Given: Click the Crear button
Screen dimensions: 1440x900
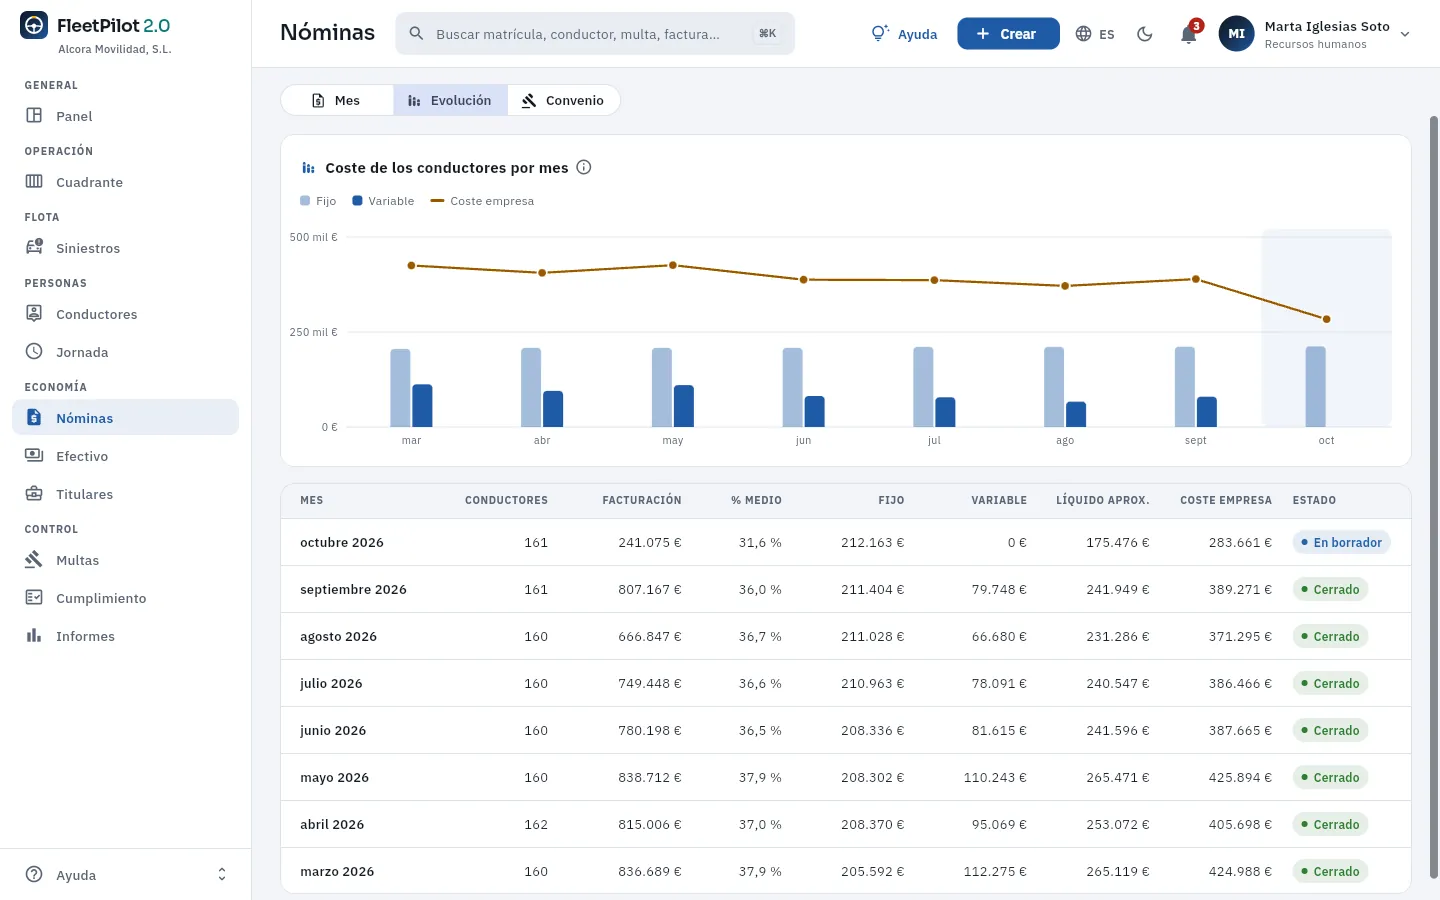Looking at the screenshot, I should tap(1008, 34).
